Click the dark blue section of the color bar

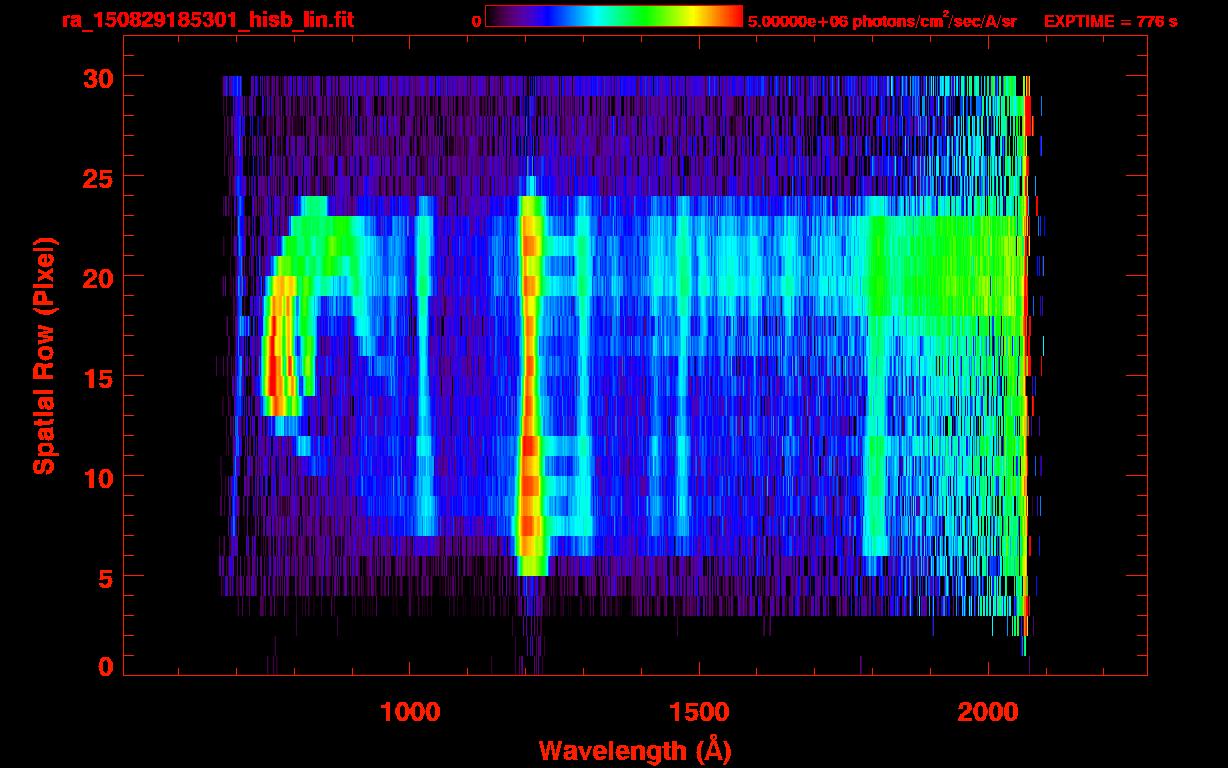point(530,17)
